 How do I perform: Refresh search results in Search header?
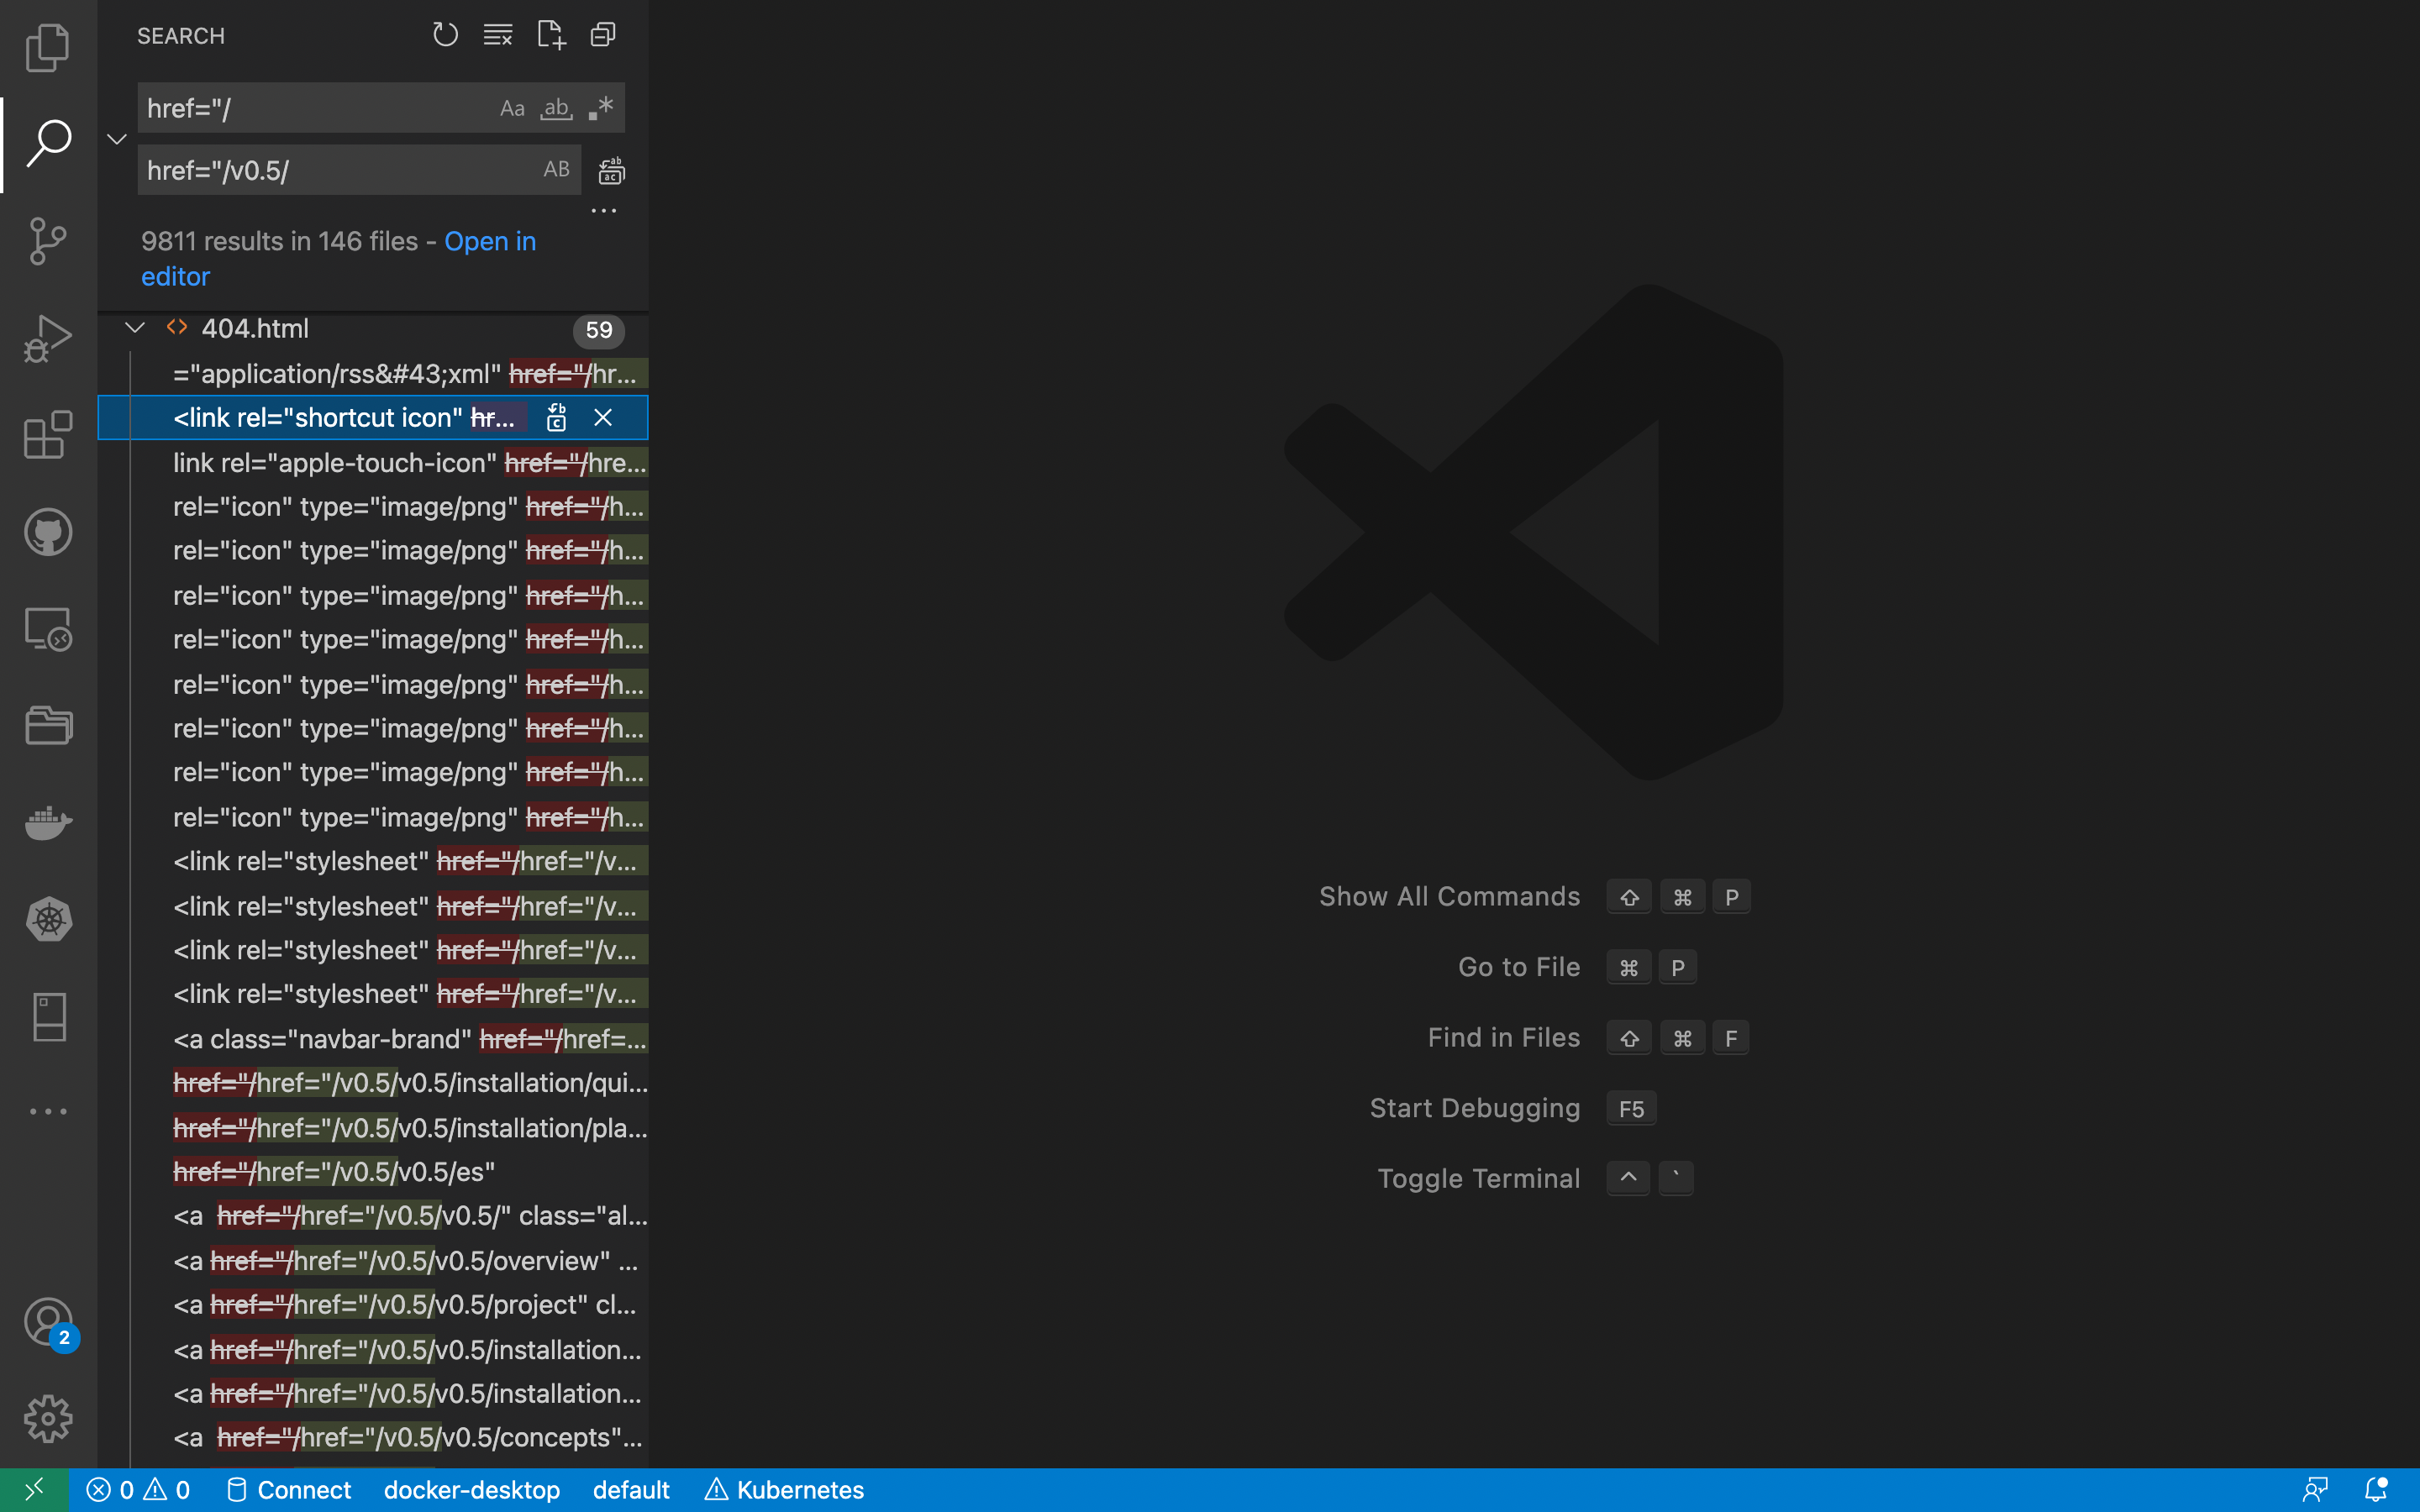pos(445,35)
